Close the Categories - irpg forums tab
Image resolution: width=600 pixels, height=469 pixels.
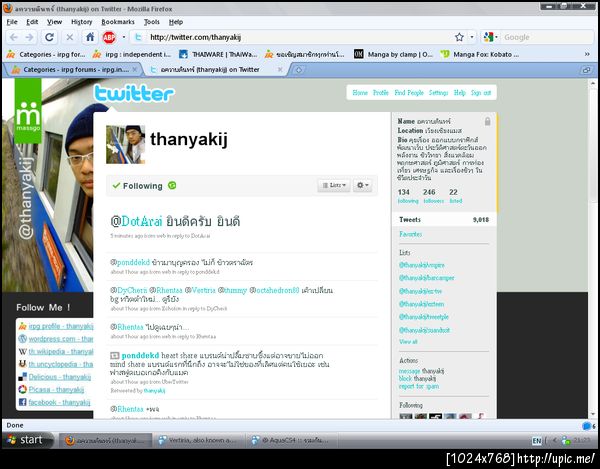[x=135, y=70]
